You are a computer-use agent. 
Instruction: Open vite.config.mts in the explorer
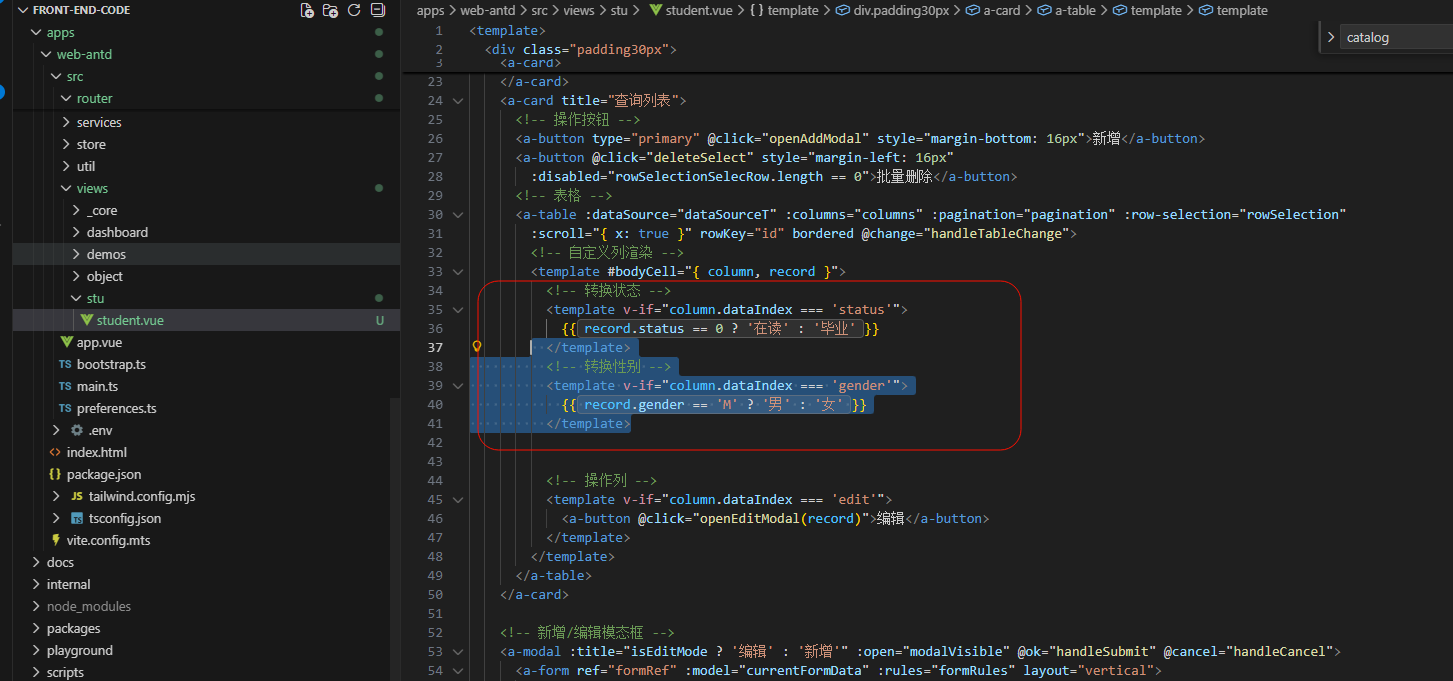coord(108,540)
